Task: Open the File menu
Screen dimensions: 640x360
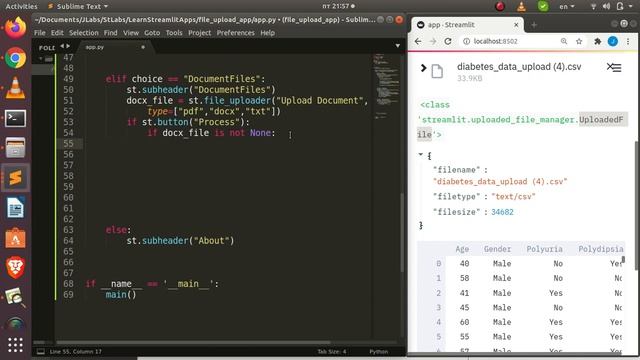Action: point(40,33)
